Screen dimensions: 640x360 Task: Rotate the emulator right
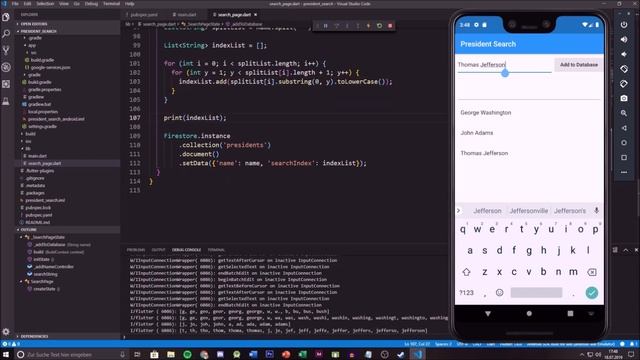pyautogui.click(x=624, y=84)
